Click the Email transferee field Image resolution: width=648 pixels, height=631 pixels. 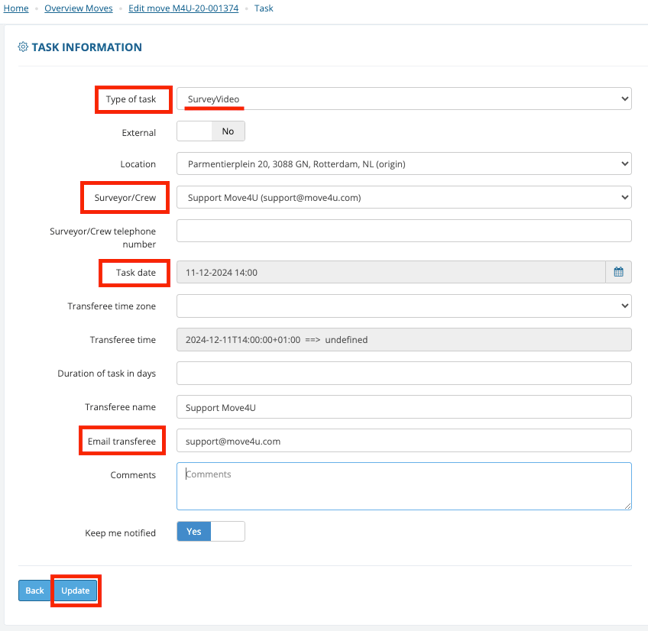(x=404, y=441)
